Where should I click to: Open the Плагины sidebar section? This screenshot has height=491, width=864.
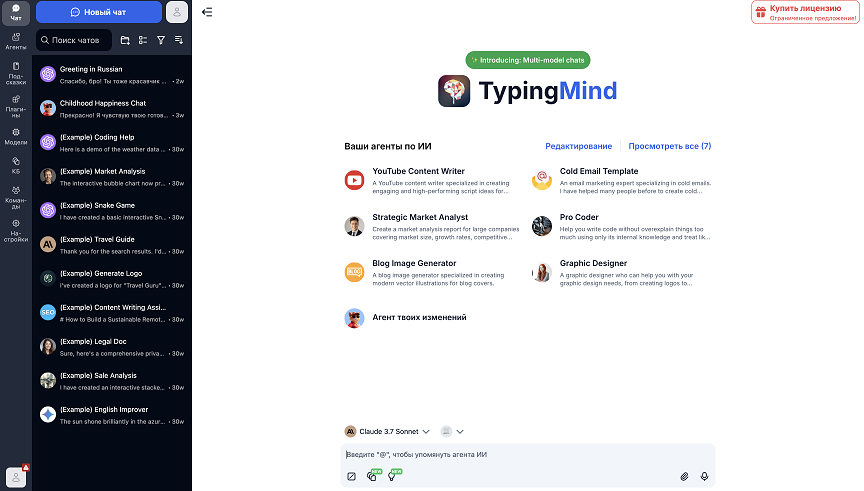point(16,106)
